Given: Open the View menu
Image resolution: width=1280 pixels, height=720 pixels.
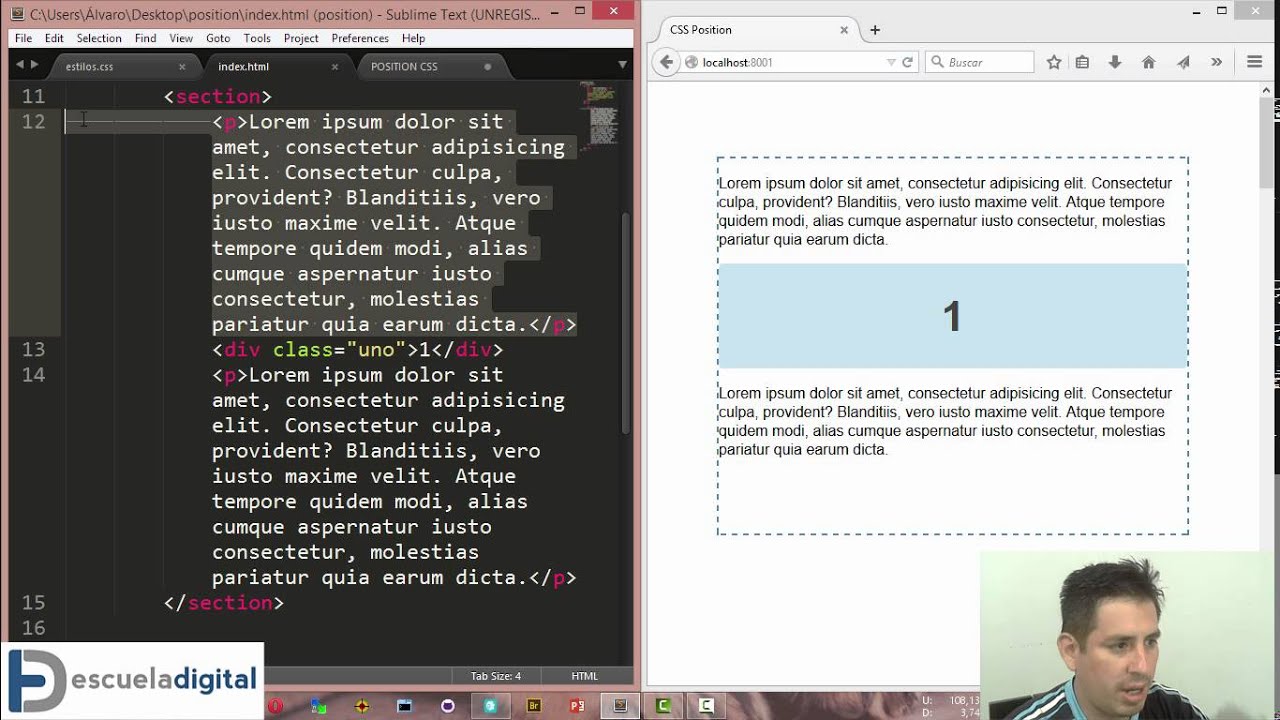Looking at the screenshot, I should click(181, 38).
